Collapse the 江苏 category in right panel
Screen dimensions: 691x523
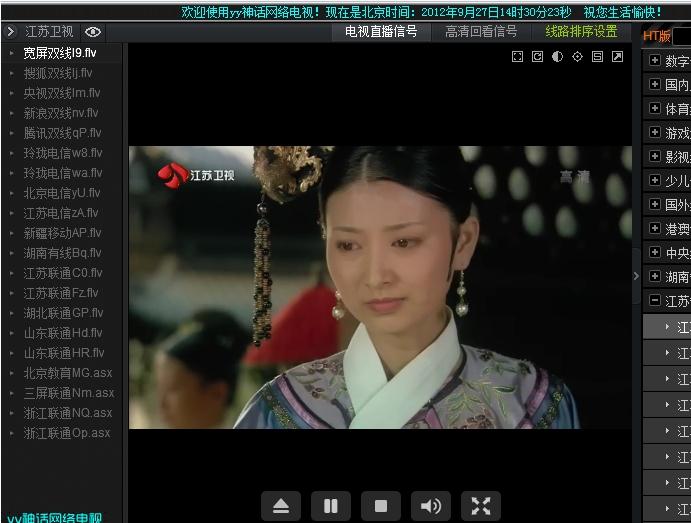(655, 301)
